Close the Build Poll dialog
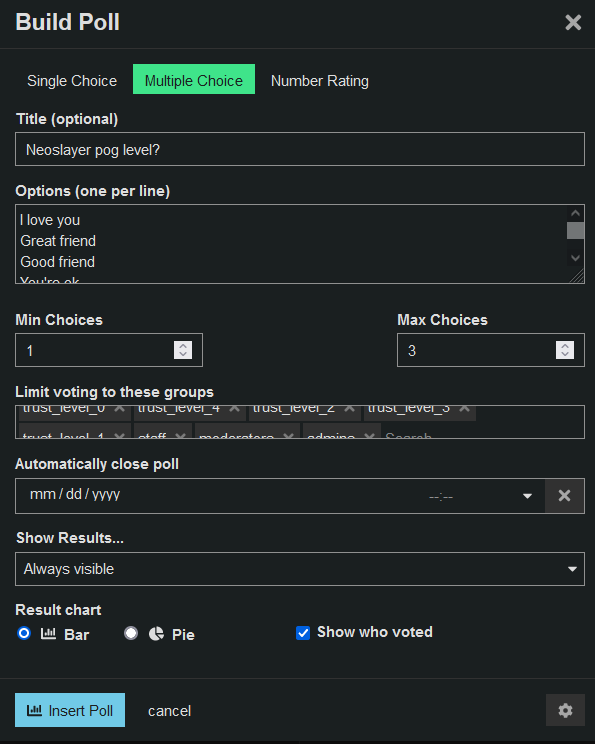This screenshot has width=595, height=744. [573, 22]
